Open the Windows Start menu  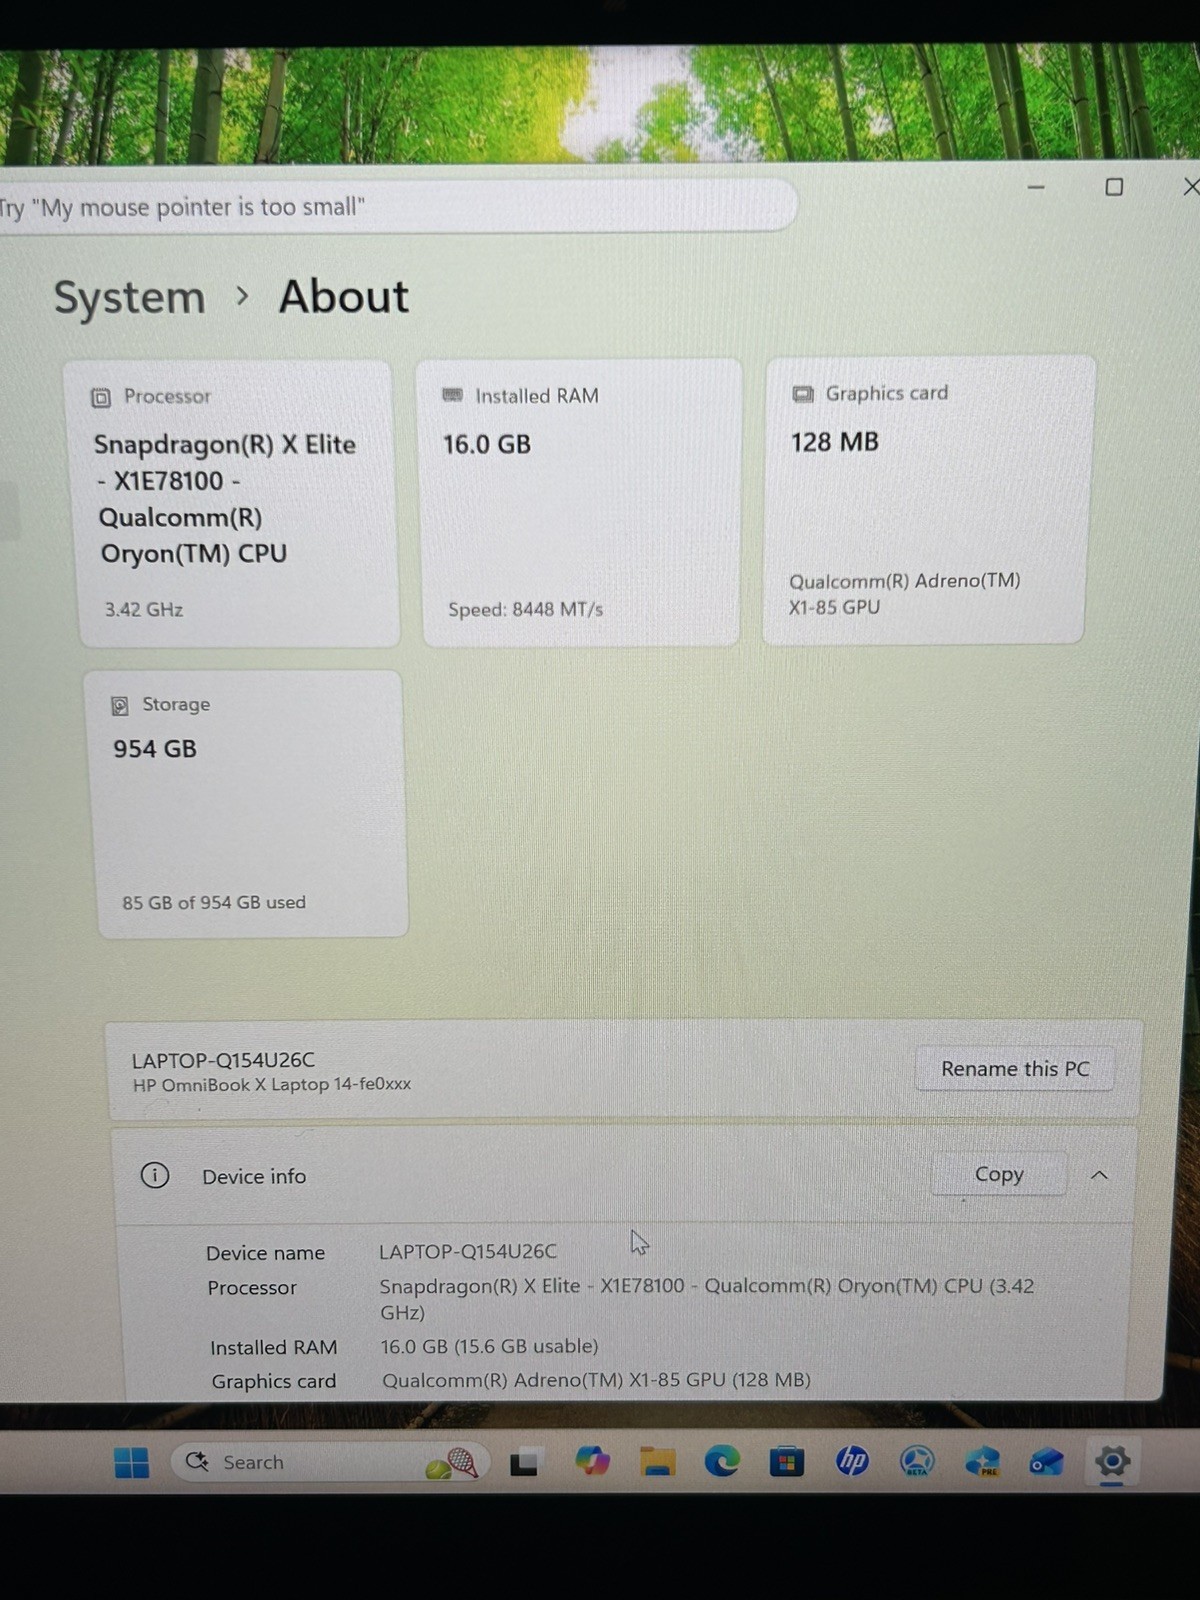coord(131,1462)
